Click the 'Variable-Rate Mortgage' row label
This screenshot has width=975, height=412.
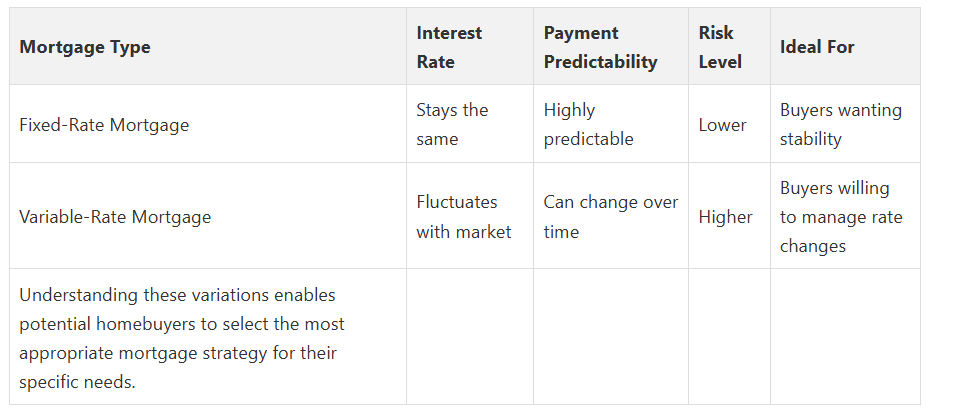(x=115, y=217)
